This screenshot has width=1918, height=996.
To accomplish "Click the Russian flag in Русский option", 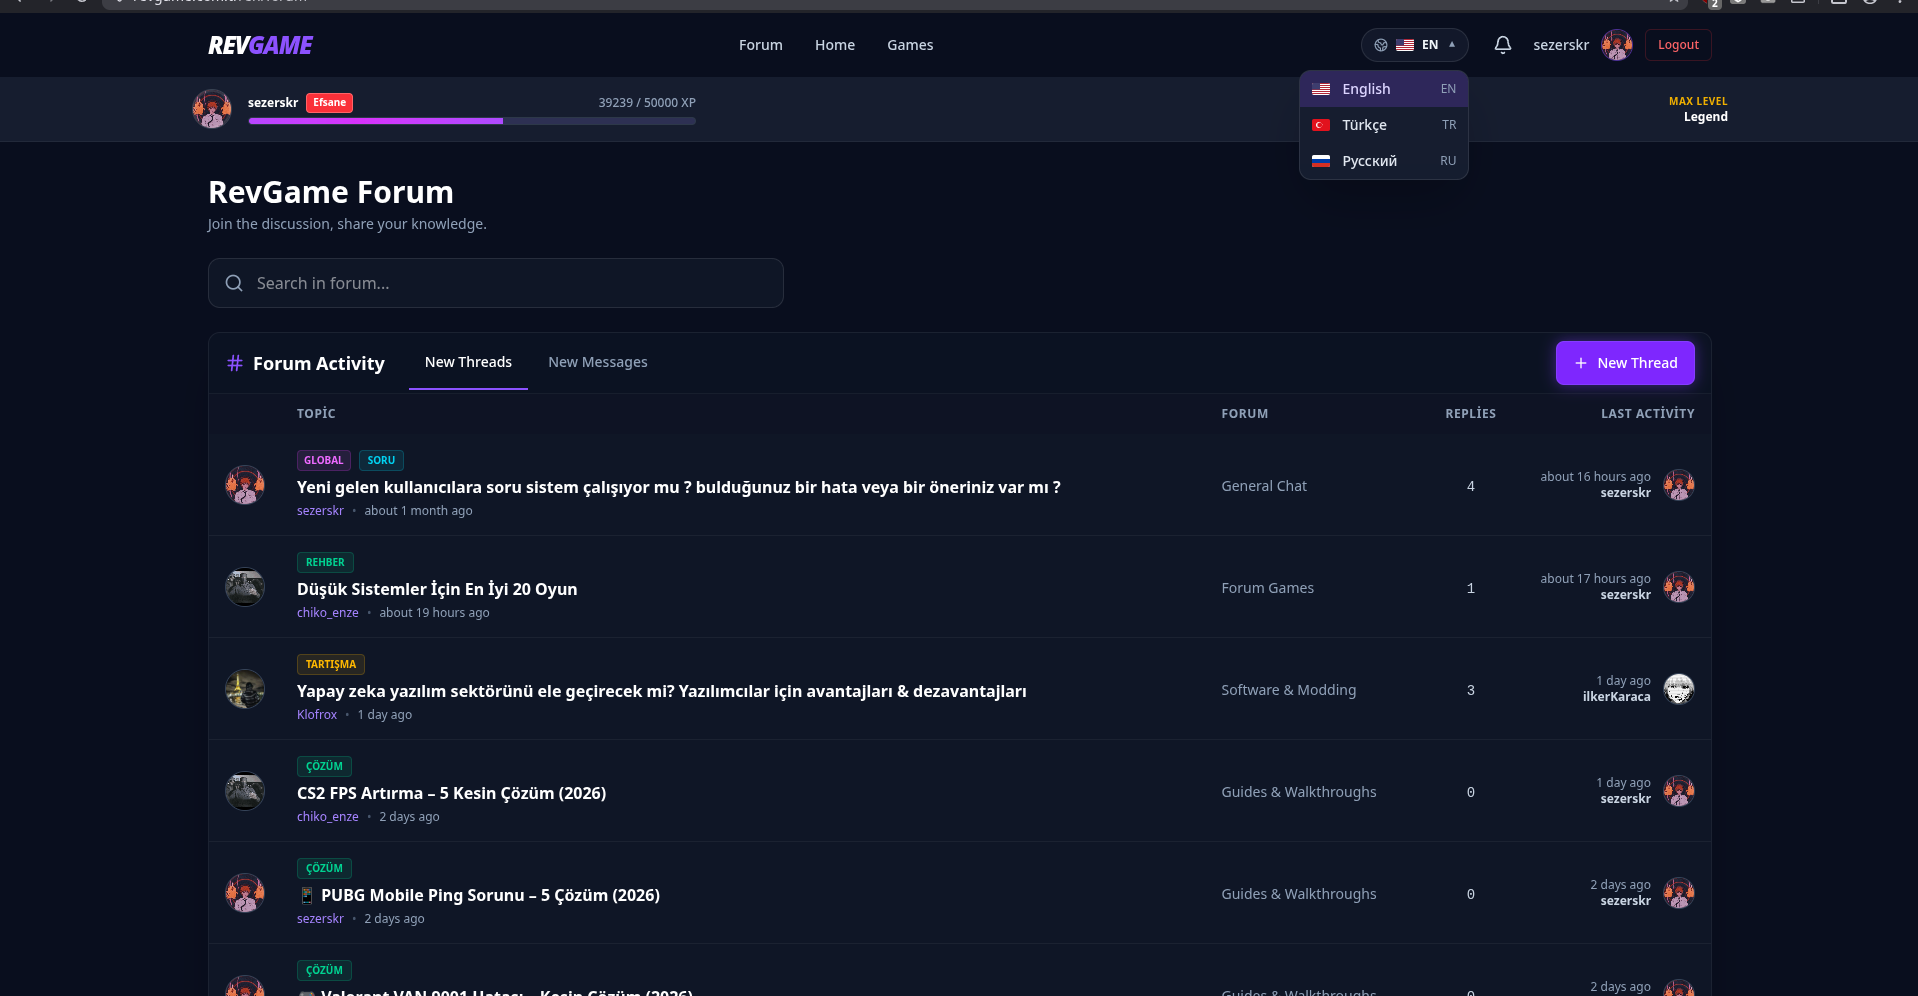I will coord(1321,161).
